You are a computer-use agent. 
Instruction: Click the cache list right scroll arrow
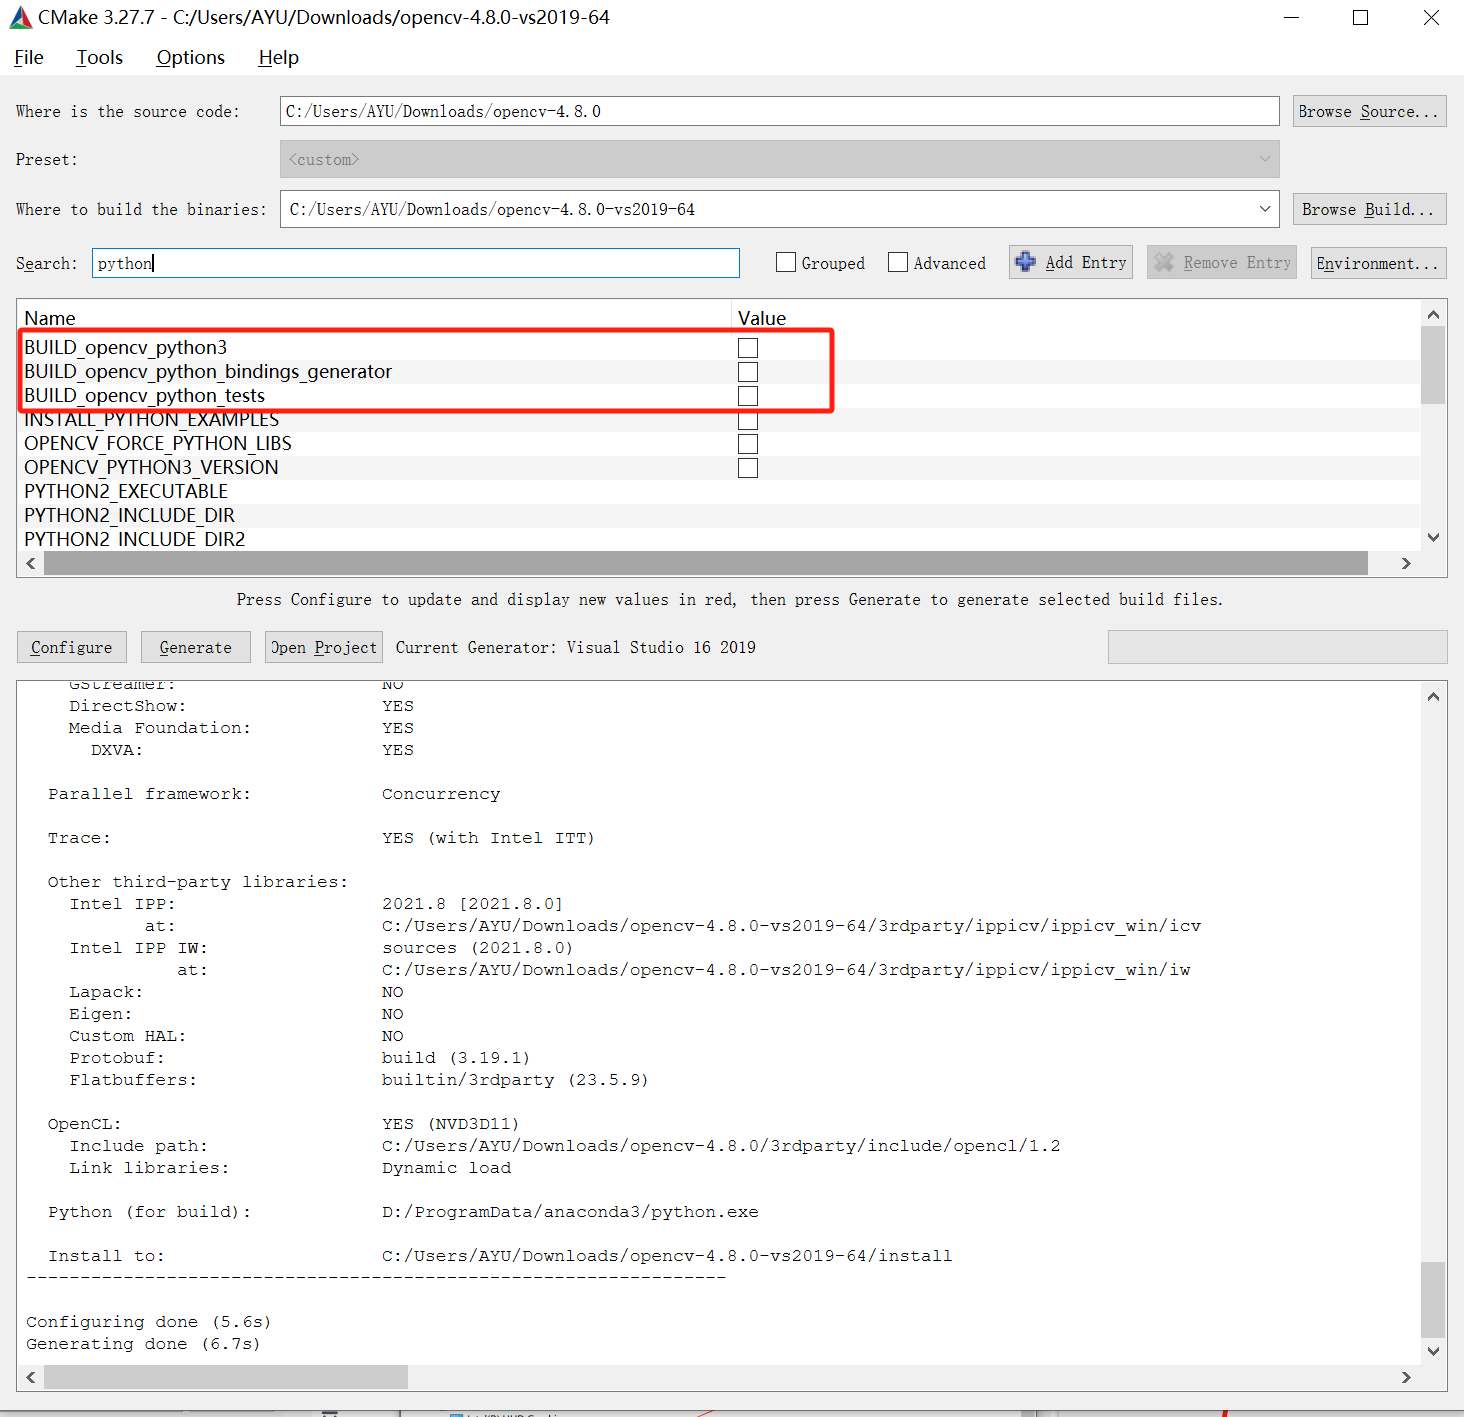(x=1406, y=563)
